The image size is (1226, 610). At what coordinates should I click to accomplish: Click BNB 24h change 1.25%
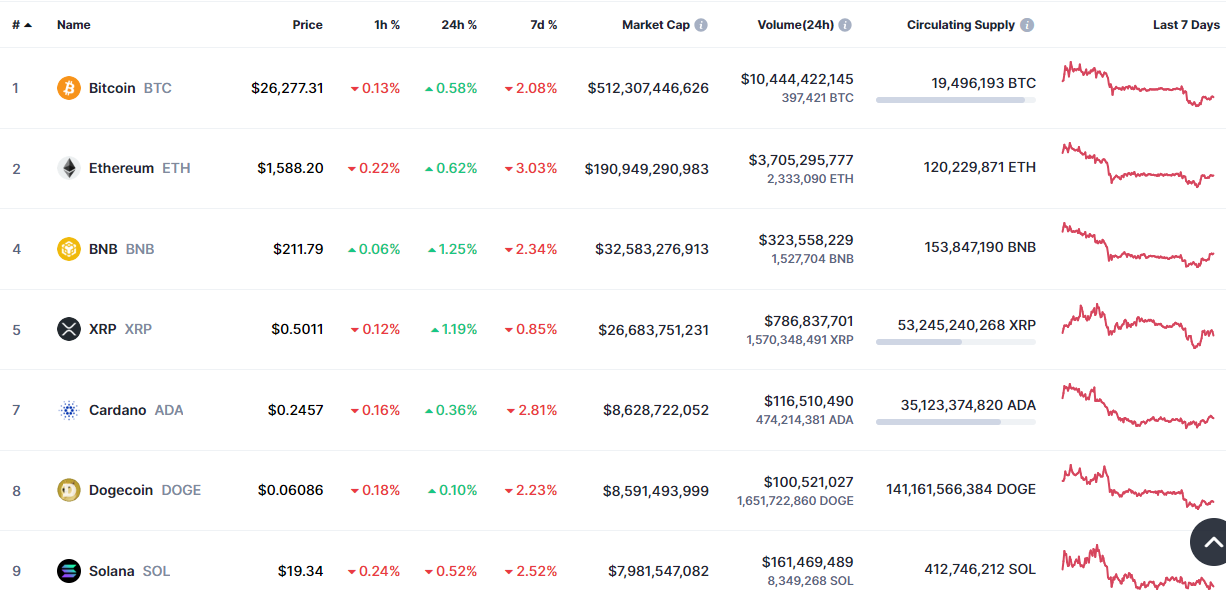click(x=453, y=249)
